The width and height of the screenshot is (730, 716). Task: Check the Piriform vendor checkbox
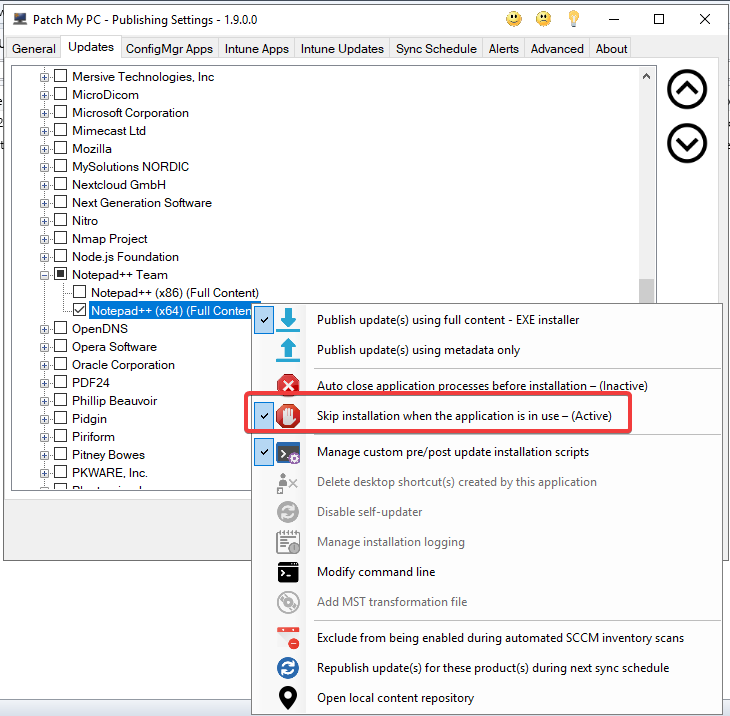coord(61,436)
